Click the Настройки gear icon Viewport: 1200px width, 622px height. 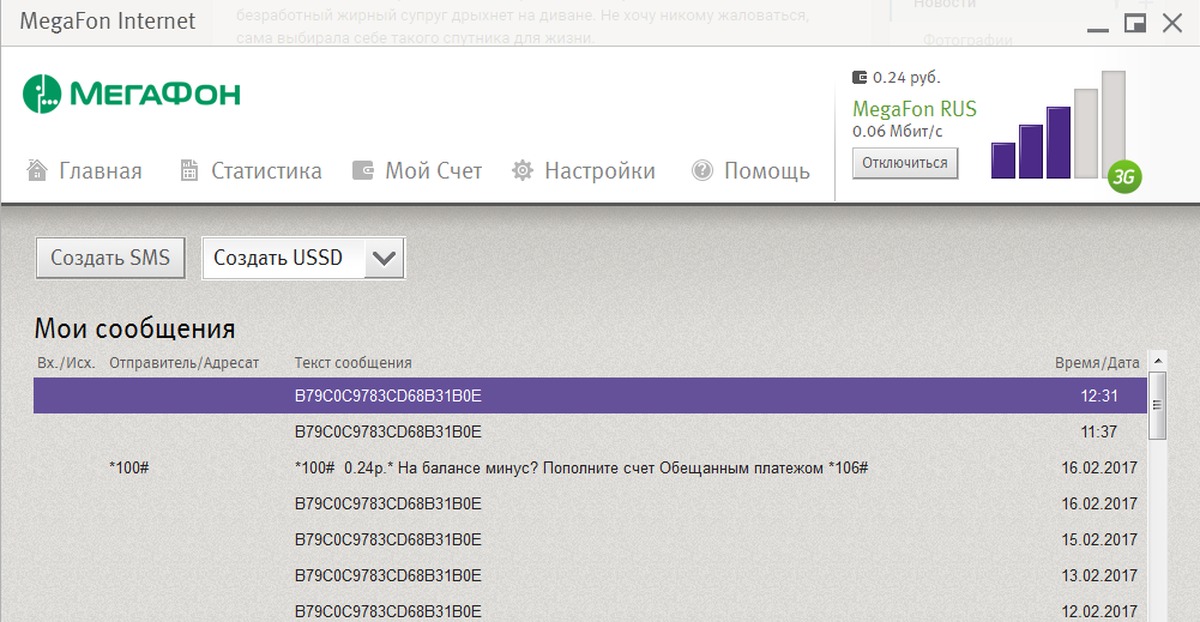(522, 171)
